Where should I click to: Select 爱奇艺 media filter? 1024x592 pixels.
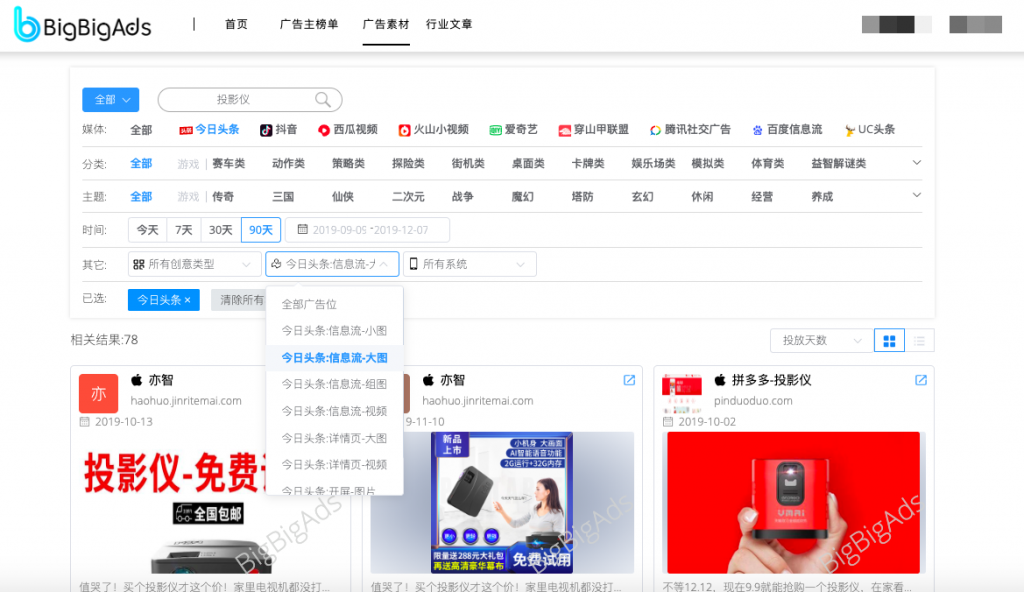(x=513, y=129)
